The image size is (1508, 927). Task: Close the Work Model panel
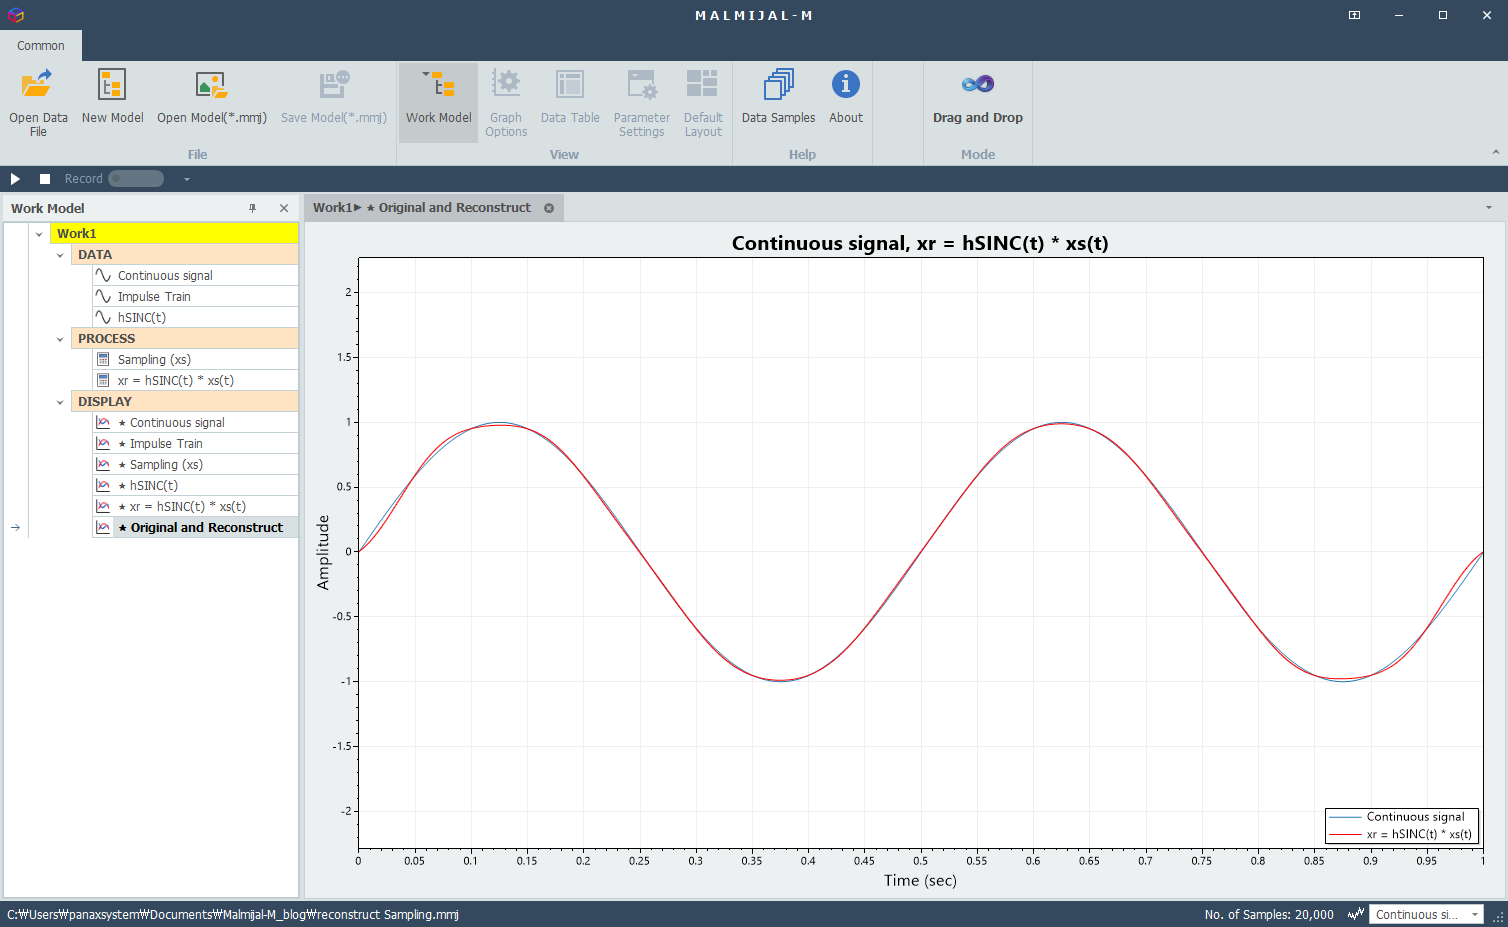pyautogui.click(x=284, y=208)
